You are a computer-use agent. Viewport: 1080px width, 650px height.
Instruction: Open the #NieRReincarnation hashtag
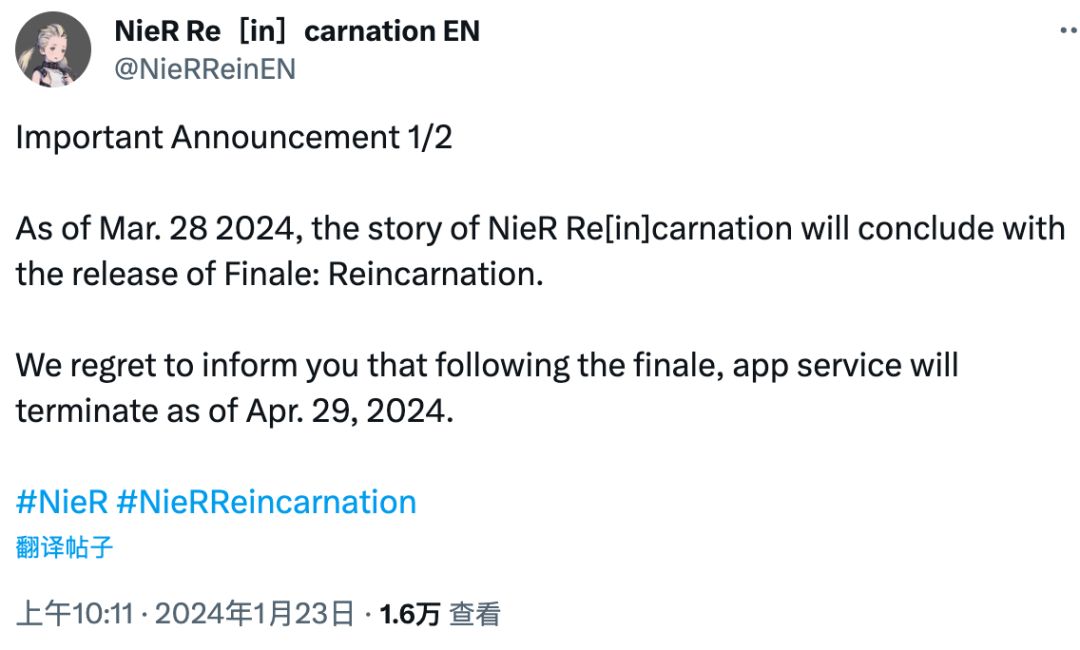click(x=266, y=502)
